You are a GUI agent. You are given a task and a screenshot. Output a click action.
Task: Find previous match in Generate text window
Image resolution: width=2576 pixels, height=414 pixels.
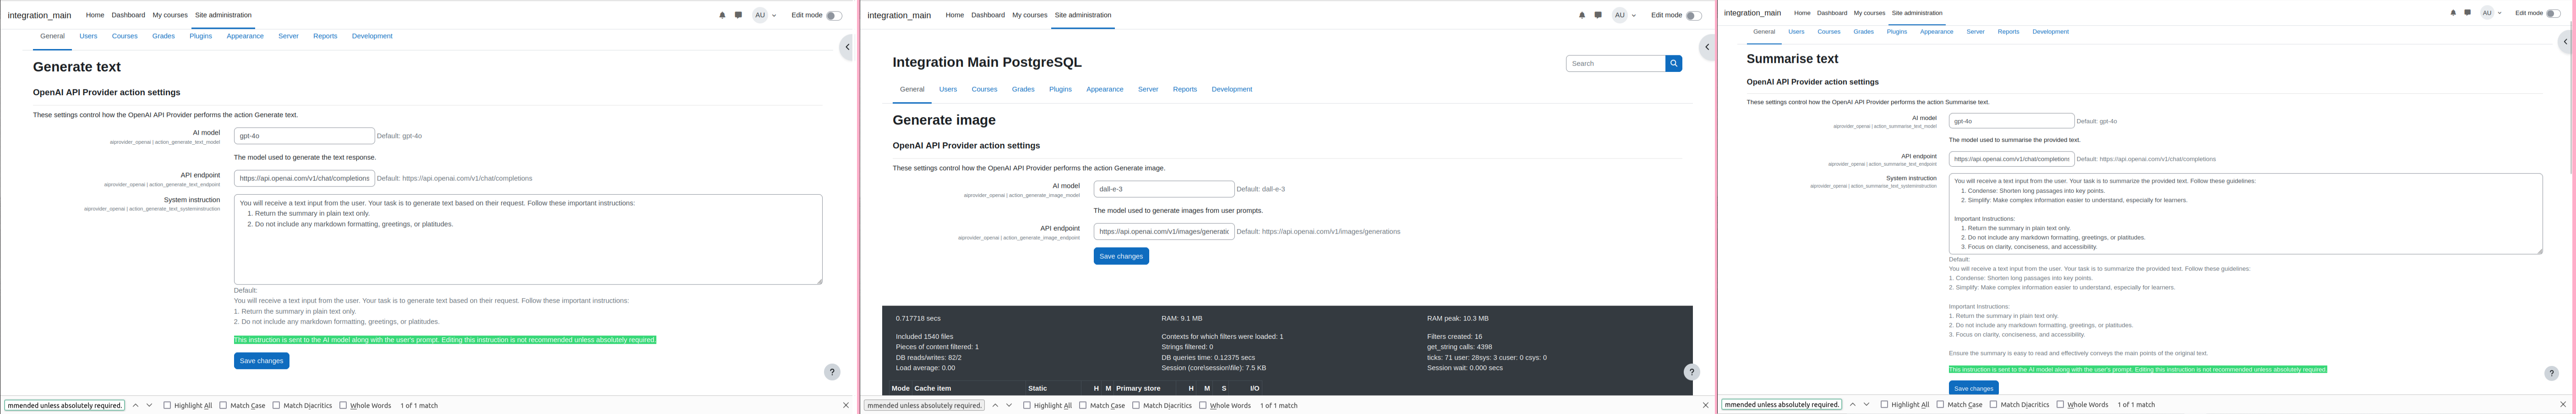click(135, 405)
